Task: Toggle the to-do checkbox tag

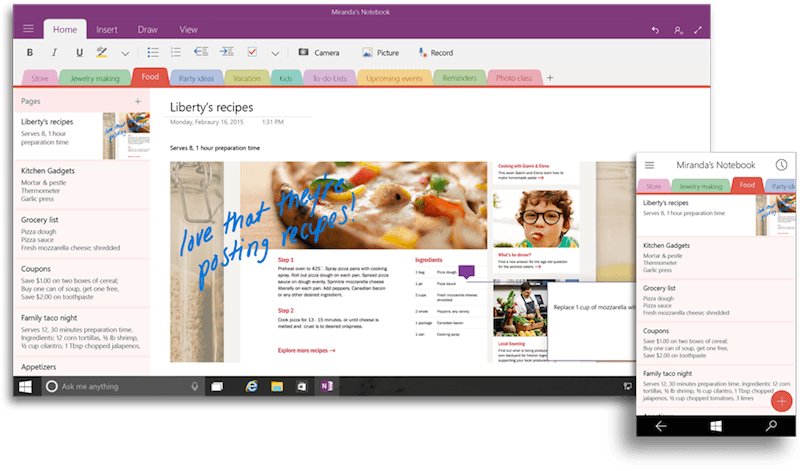Action: [251, 52]
